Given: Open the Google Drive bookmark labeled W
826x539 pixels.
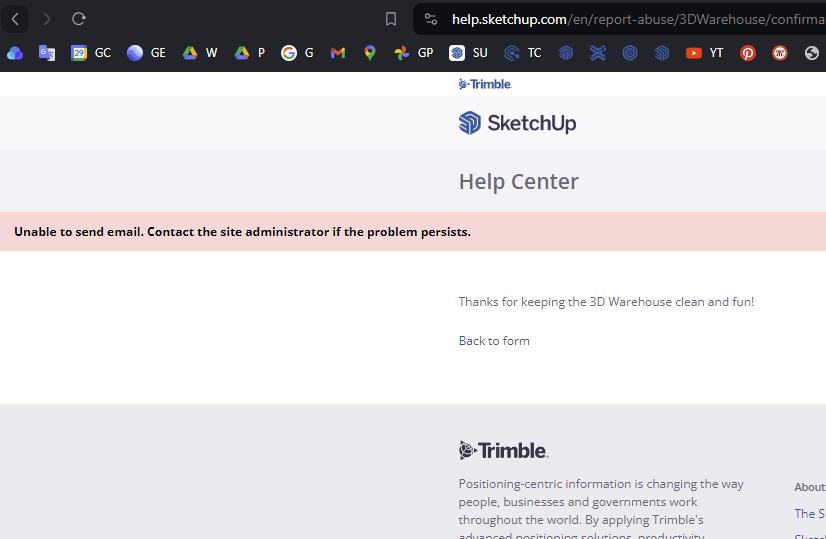Looking at the screenshot, I should (200, 53).
